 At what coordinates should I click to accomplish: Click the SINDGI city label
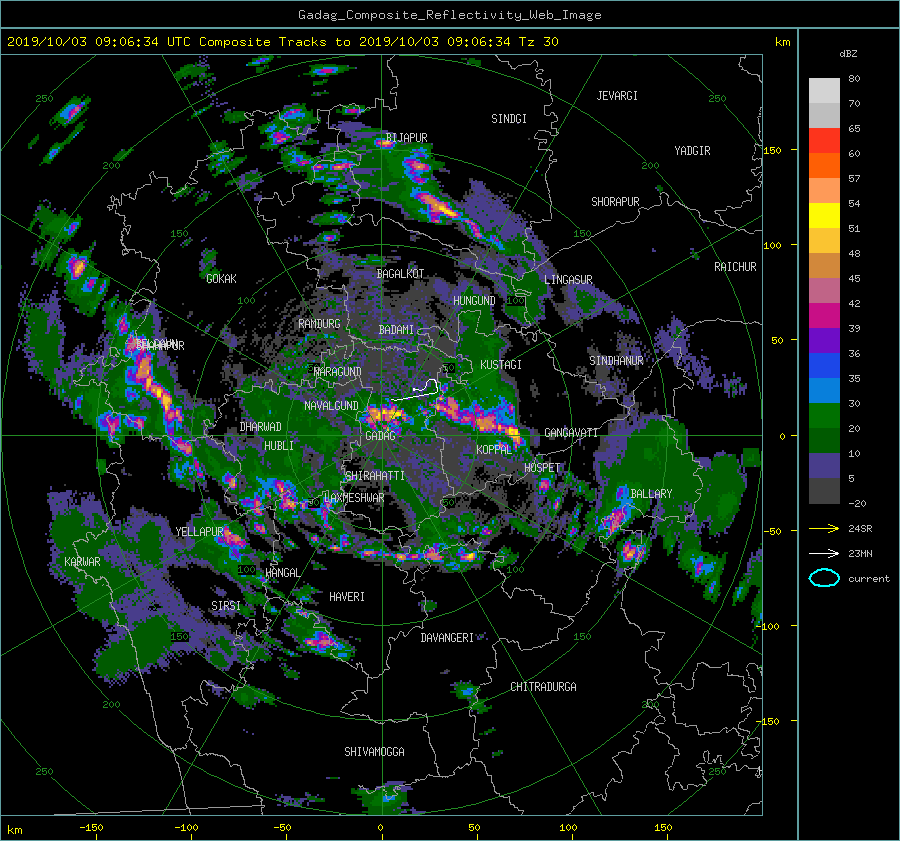coord(509,119)
